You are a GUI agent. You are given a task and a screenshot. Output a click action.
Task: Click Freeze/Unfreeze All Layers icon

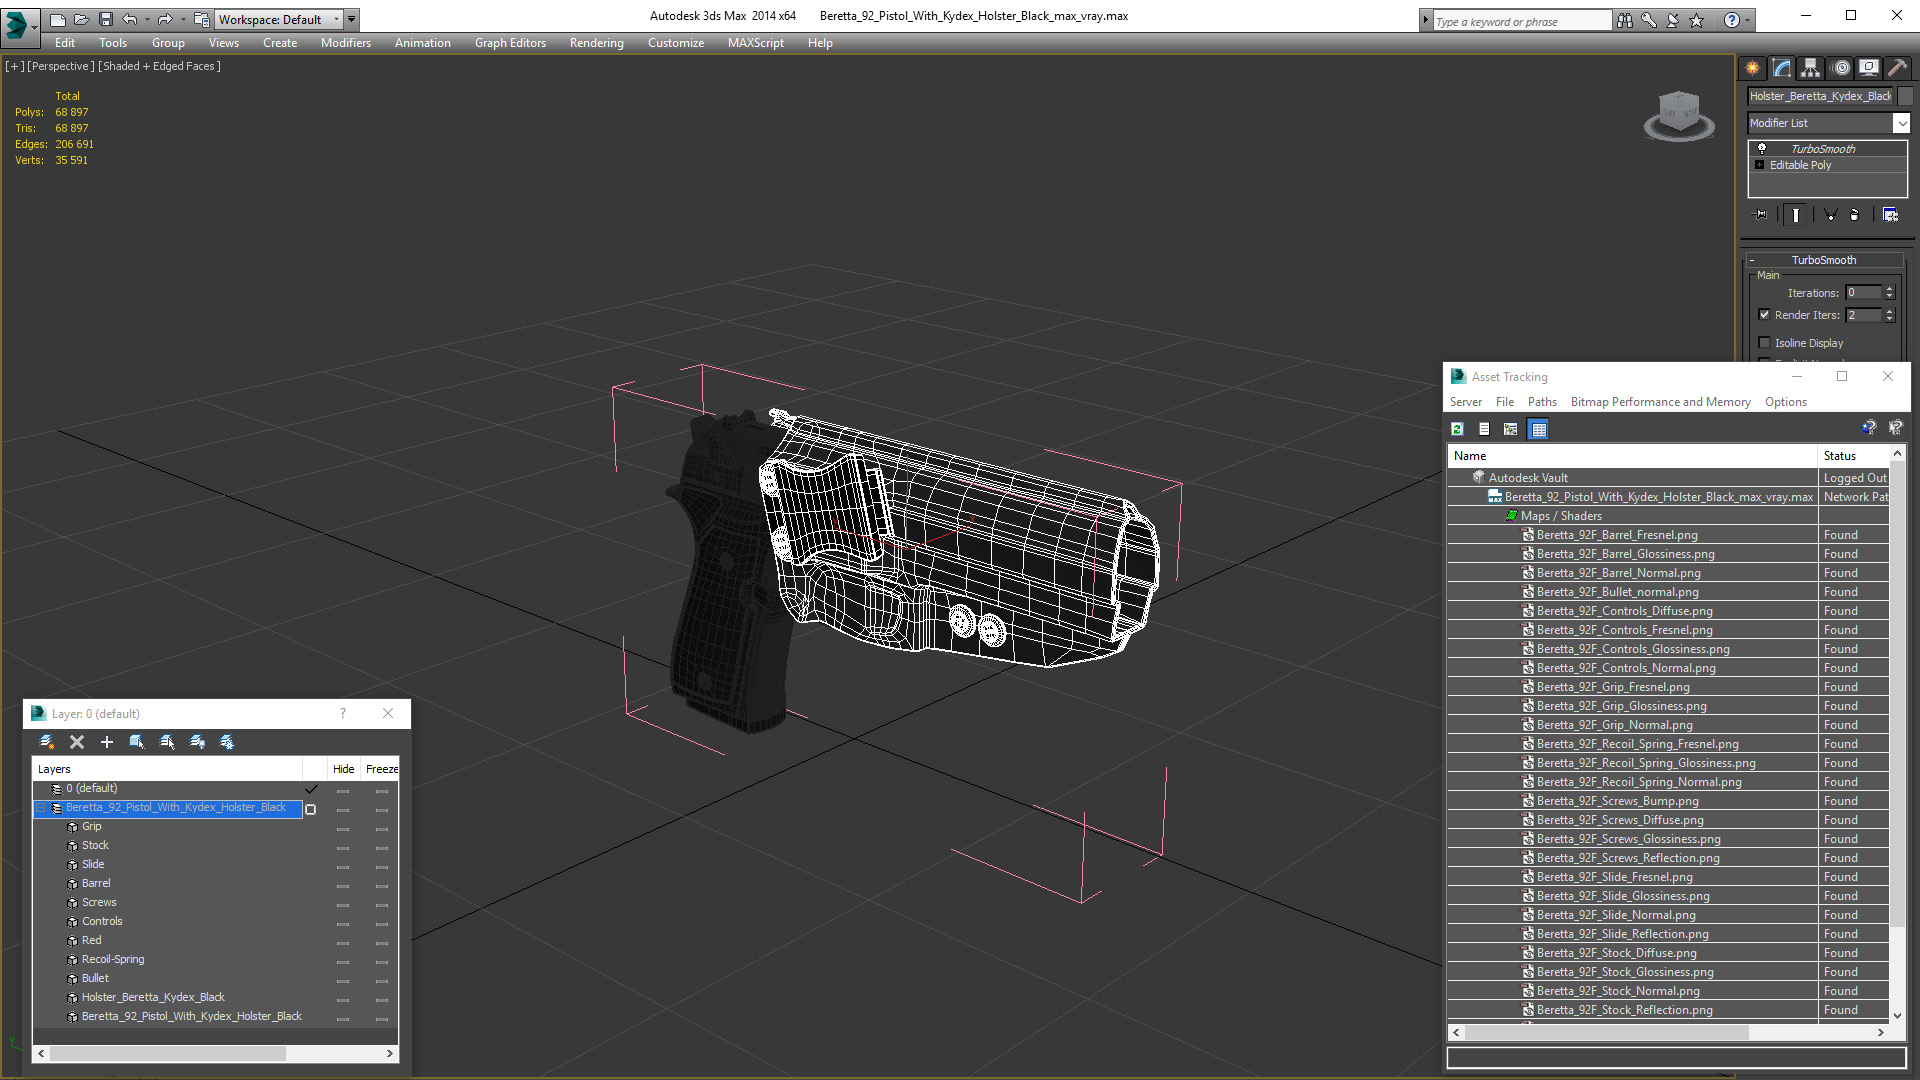pyautogui.click(x=227, y=742)
